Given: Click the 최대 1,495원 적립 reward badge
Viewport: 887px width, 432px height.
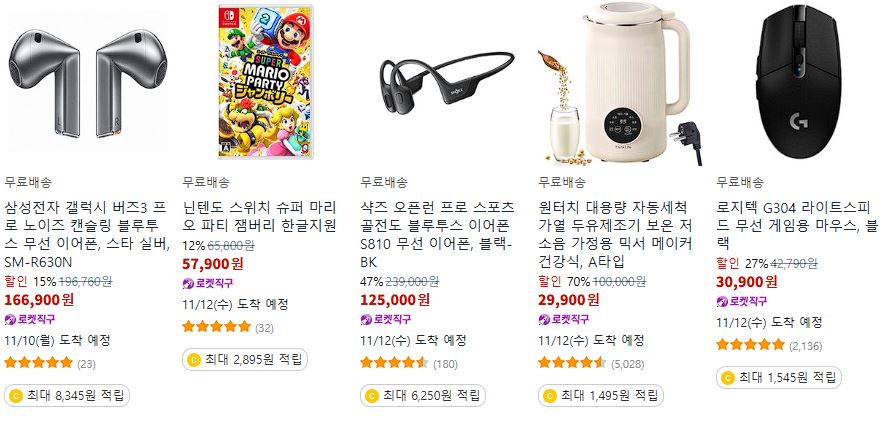Looking at the screenshot, I should (601, 396).
